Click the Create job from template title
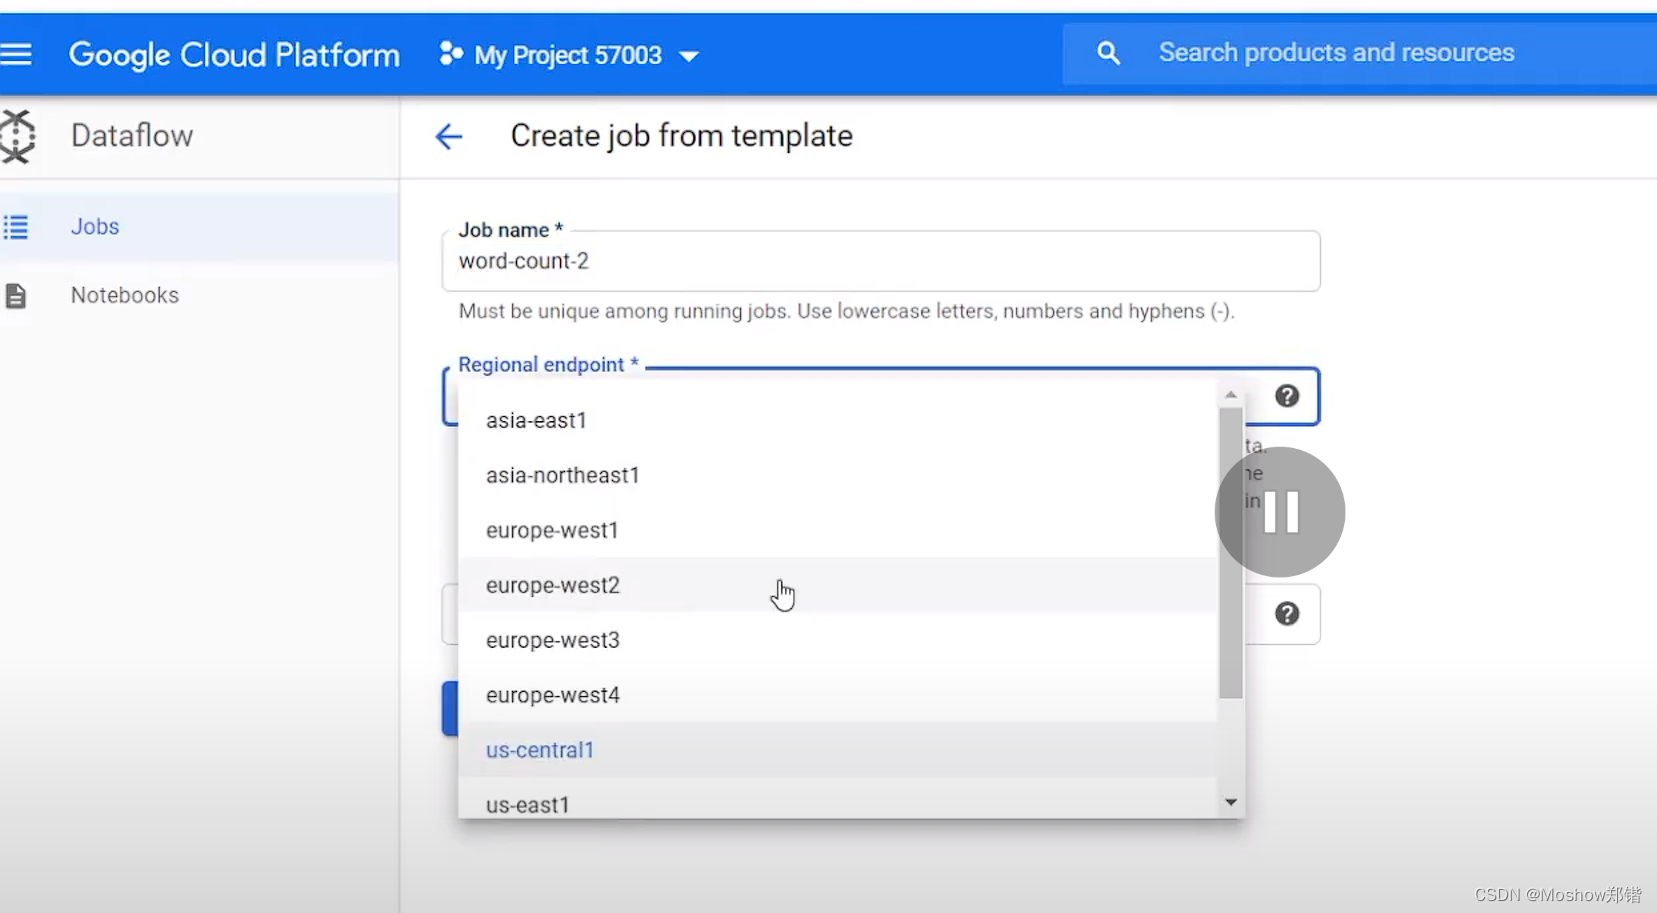The height and width of the screenshot is (913, 1657). pos(682,136)
